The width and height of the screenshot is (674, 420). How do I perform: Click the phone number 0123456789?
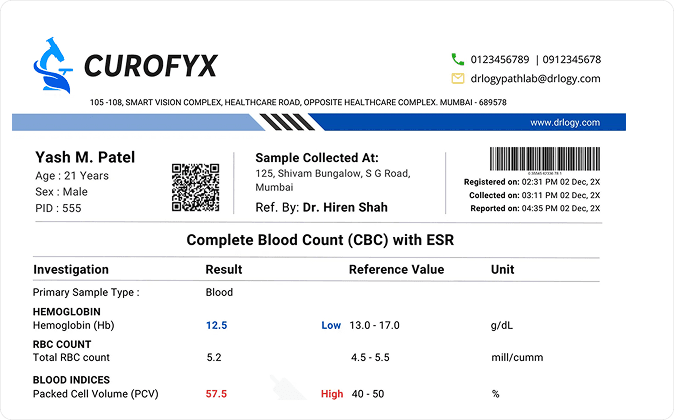tap(500, 59)
